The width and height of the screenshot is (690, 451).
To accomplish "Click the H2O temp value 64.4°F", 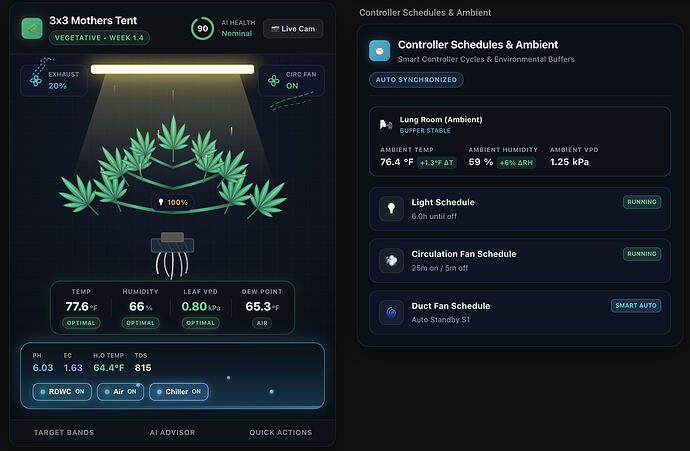I will [109, 368].
